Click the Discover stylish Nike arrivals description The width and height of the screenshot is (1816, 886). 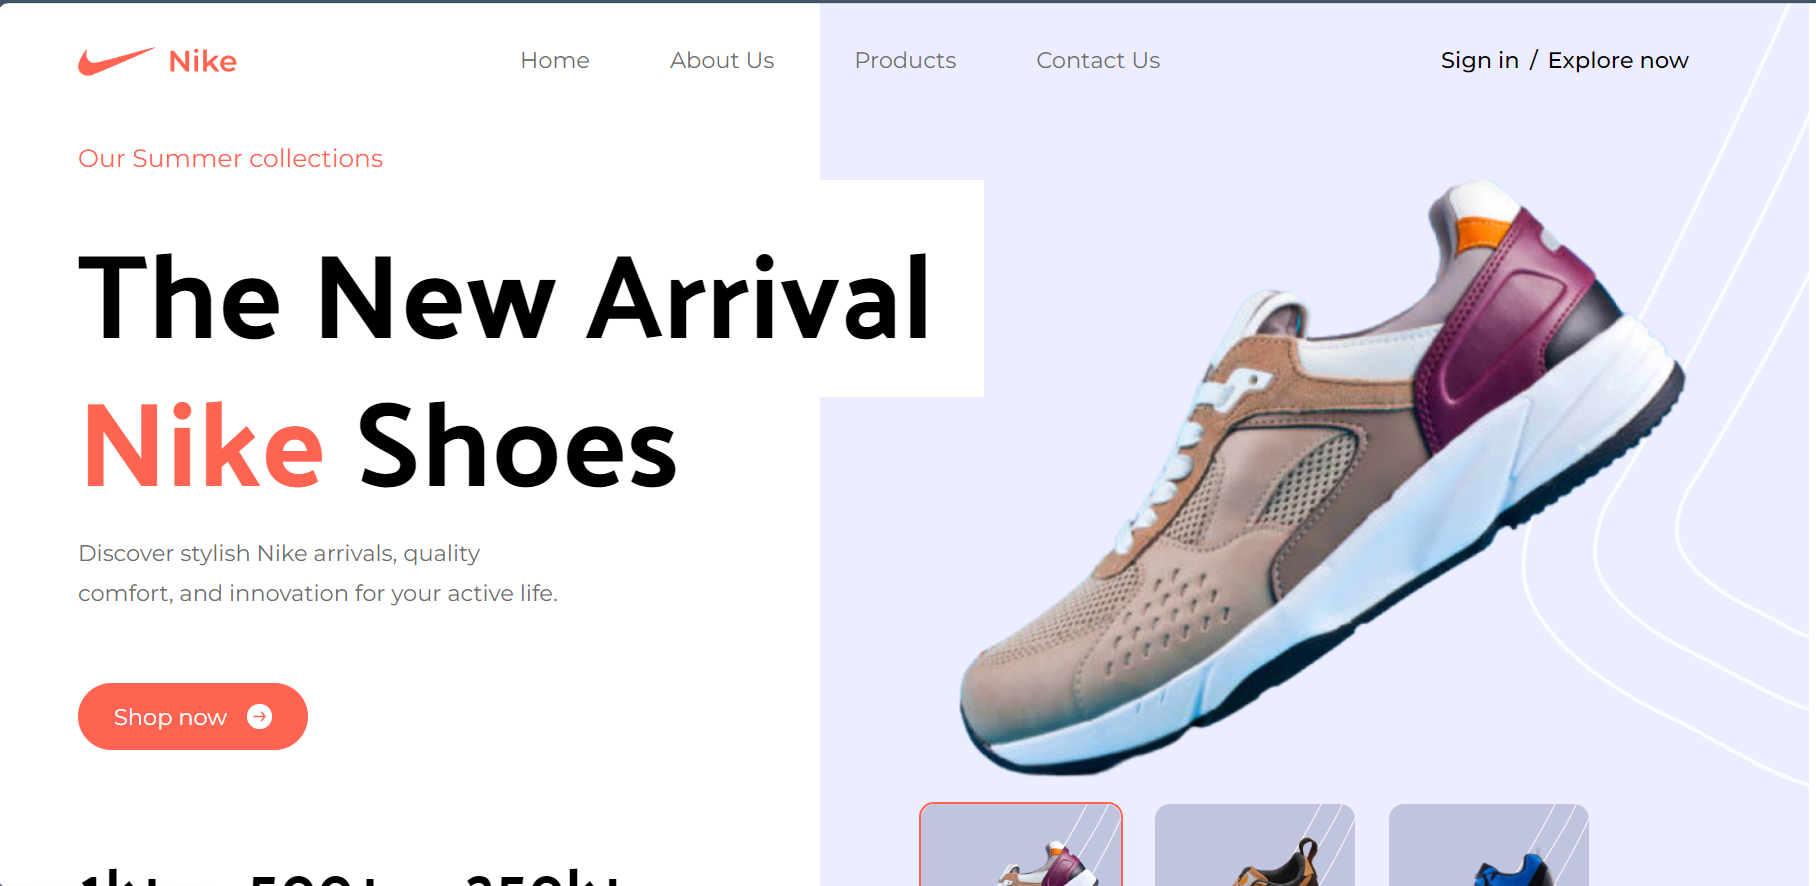(318, 573)
